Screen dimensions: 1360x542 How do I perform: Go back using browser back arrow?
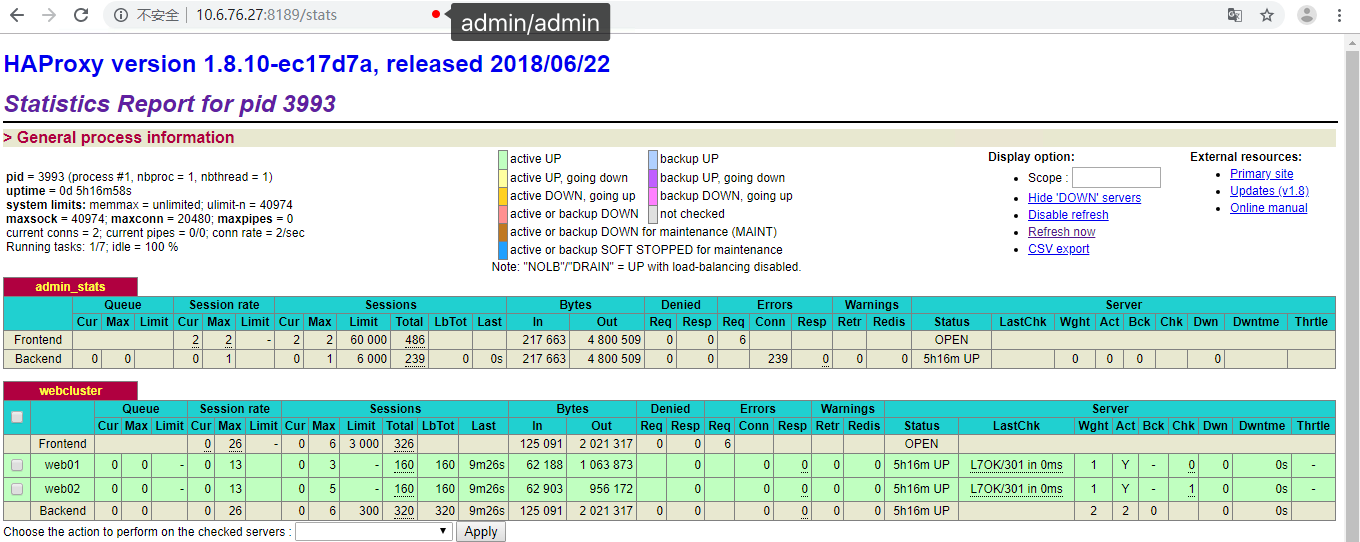coord(19,15)
